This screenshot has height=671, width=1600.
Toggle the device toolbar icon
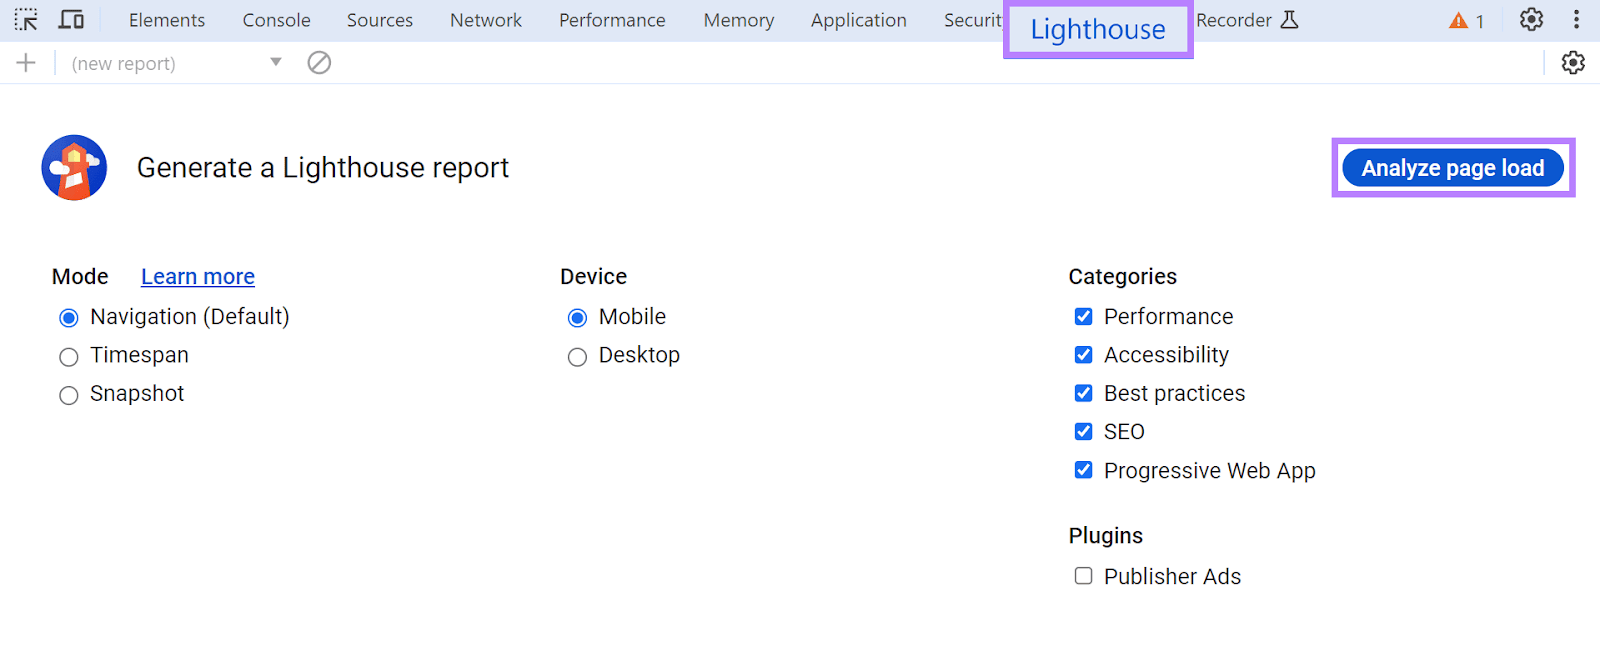pyautogui.click(x=71, y=20)
